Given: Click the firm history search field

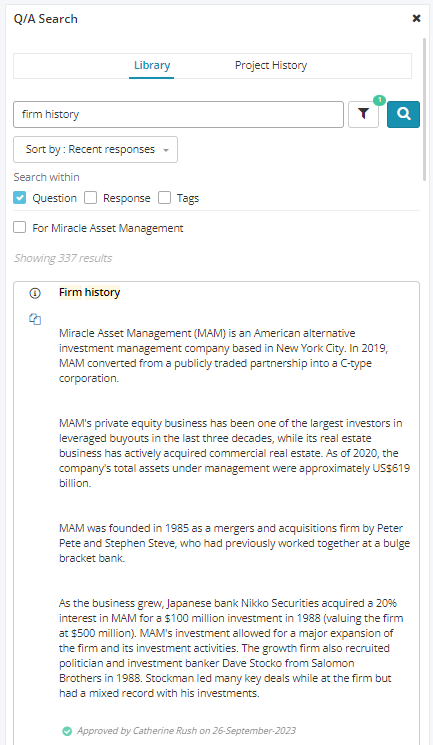Looking at the screenshot, I should 178,114.
